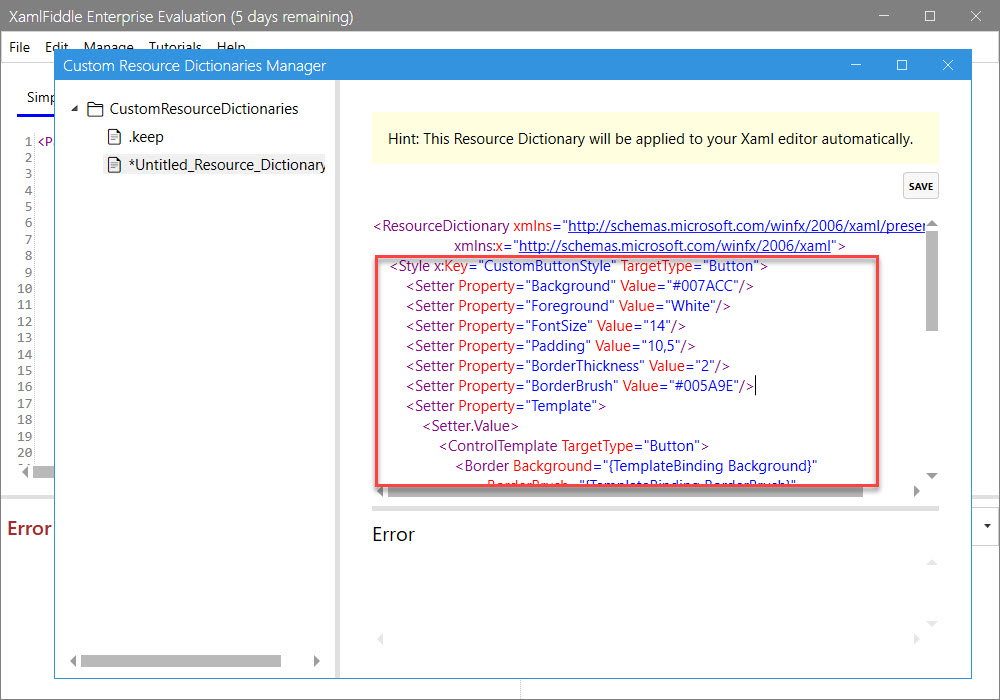Click the code editor vertical scrollbar thumb
1000x700 pixels.
[932, 281]
